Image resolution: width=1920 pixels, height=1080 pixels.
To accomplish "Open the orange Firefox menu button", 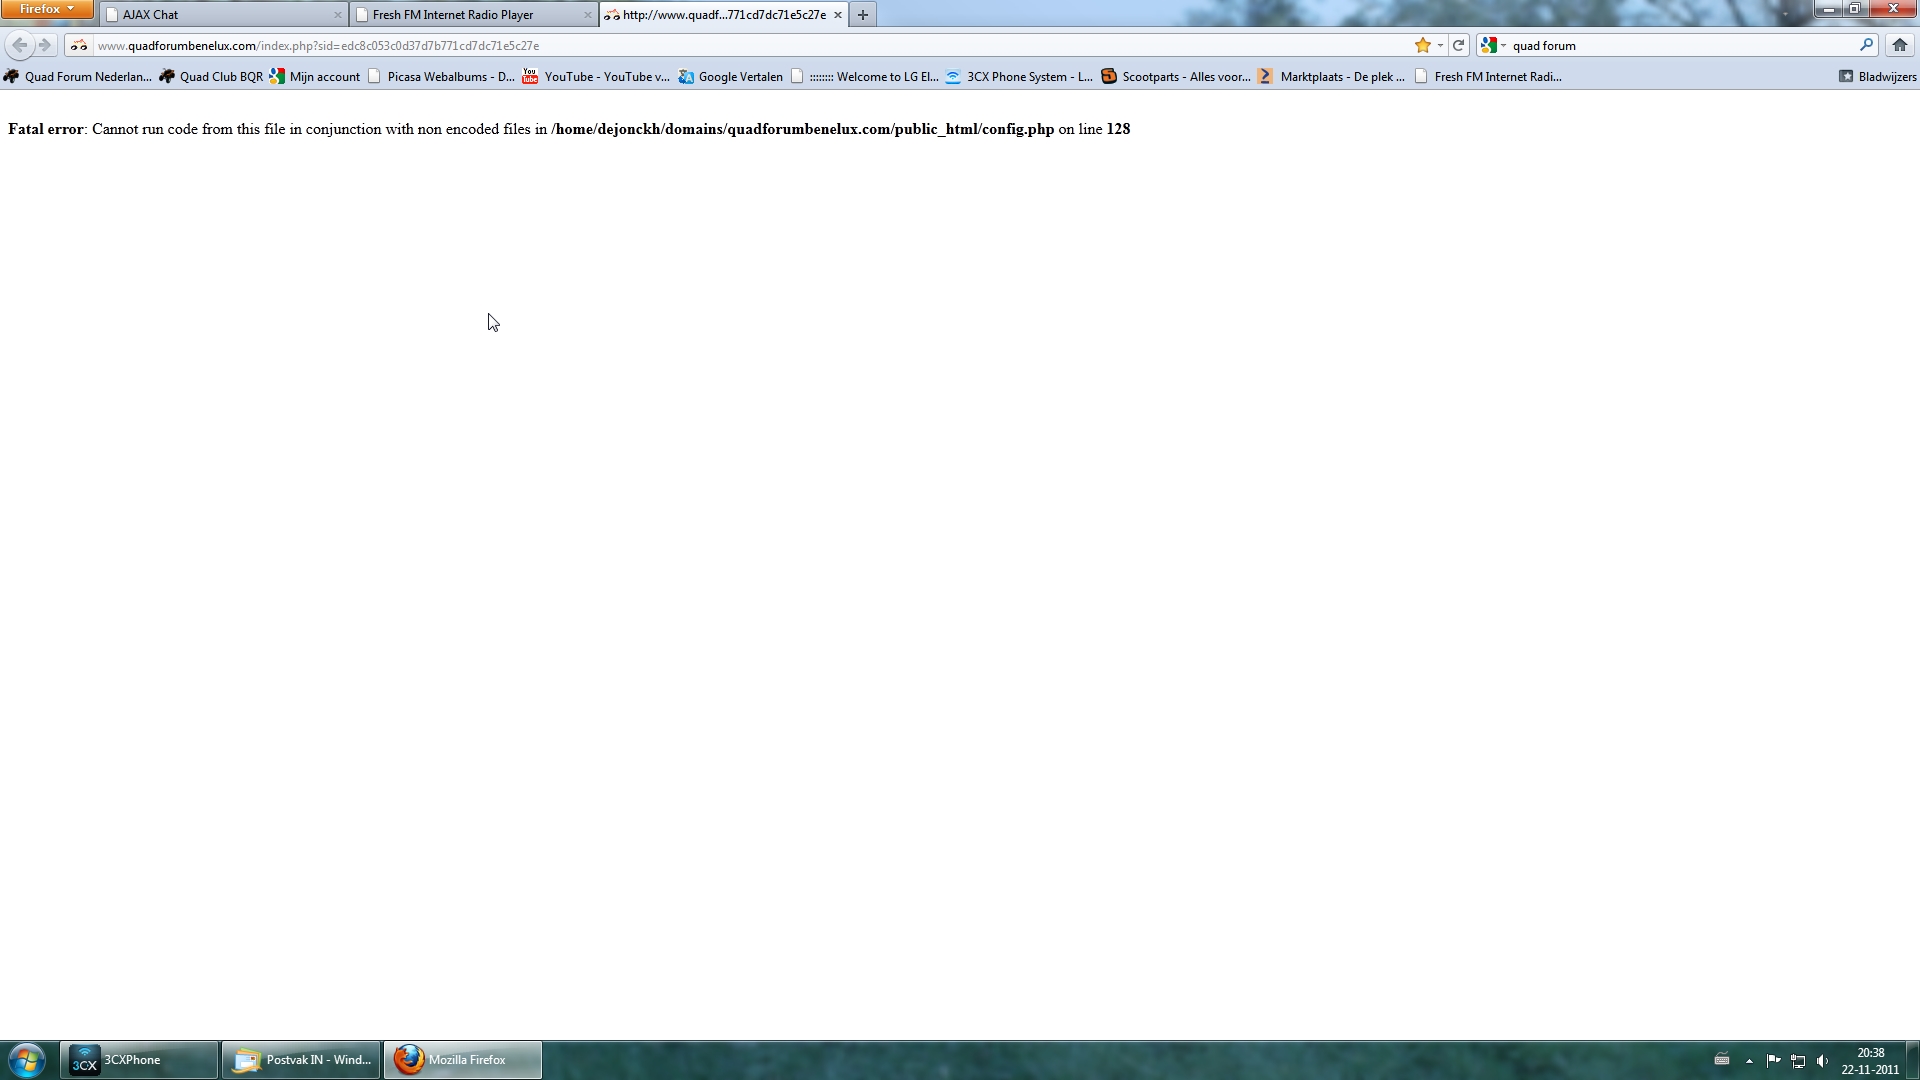I will (x=46, y=9).
